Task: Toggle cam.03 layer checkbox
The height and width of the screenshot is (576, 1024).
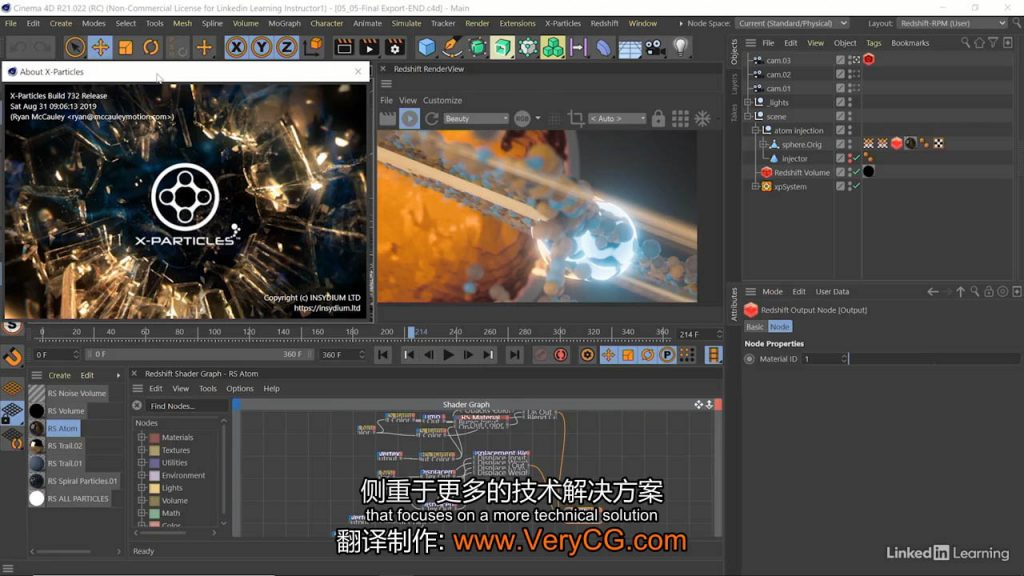Action: pyautogui.click(x=840, y=60)
